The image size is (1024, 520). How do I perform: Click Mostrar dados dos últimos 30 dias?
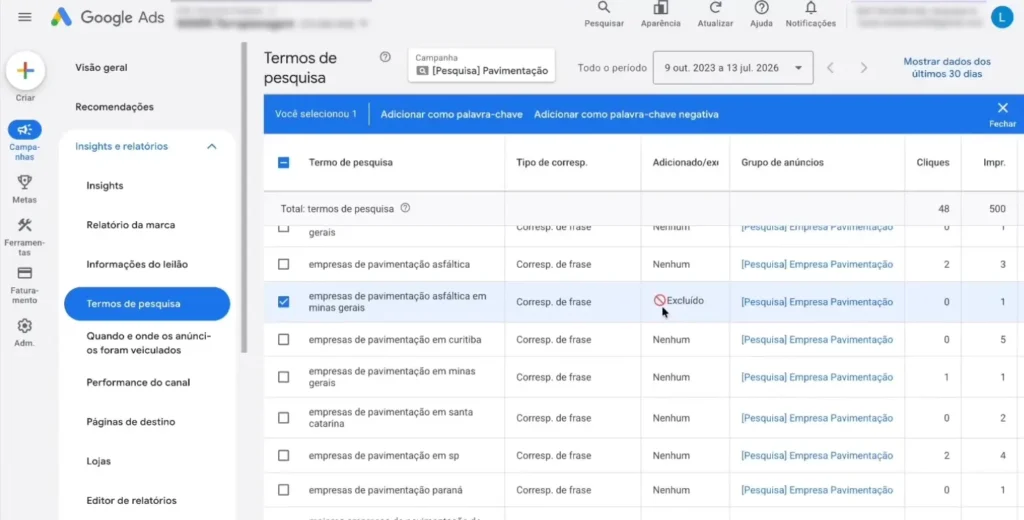coord(947,67)
